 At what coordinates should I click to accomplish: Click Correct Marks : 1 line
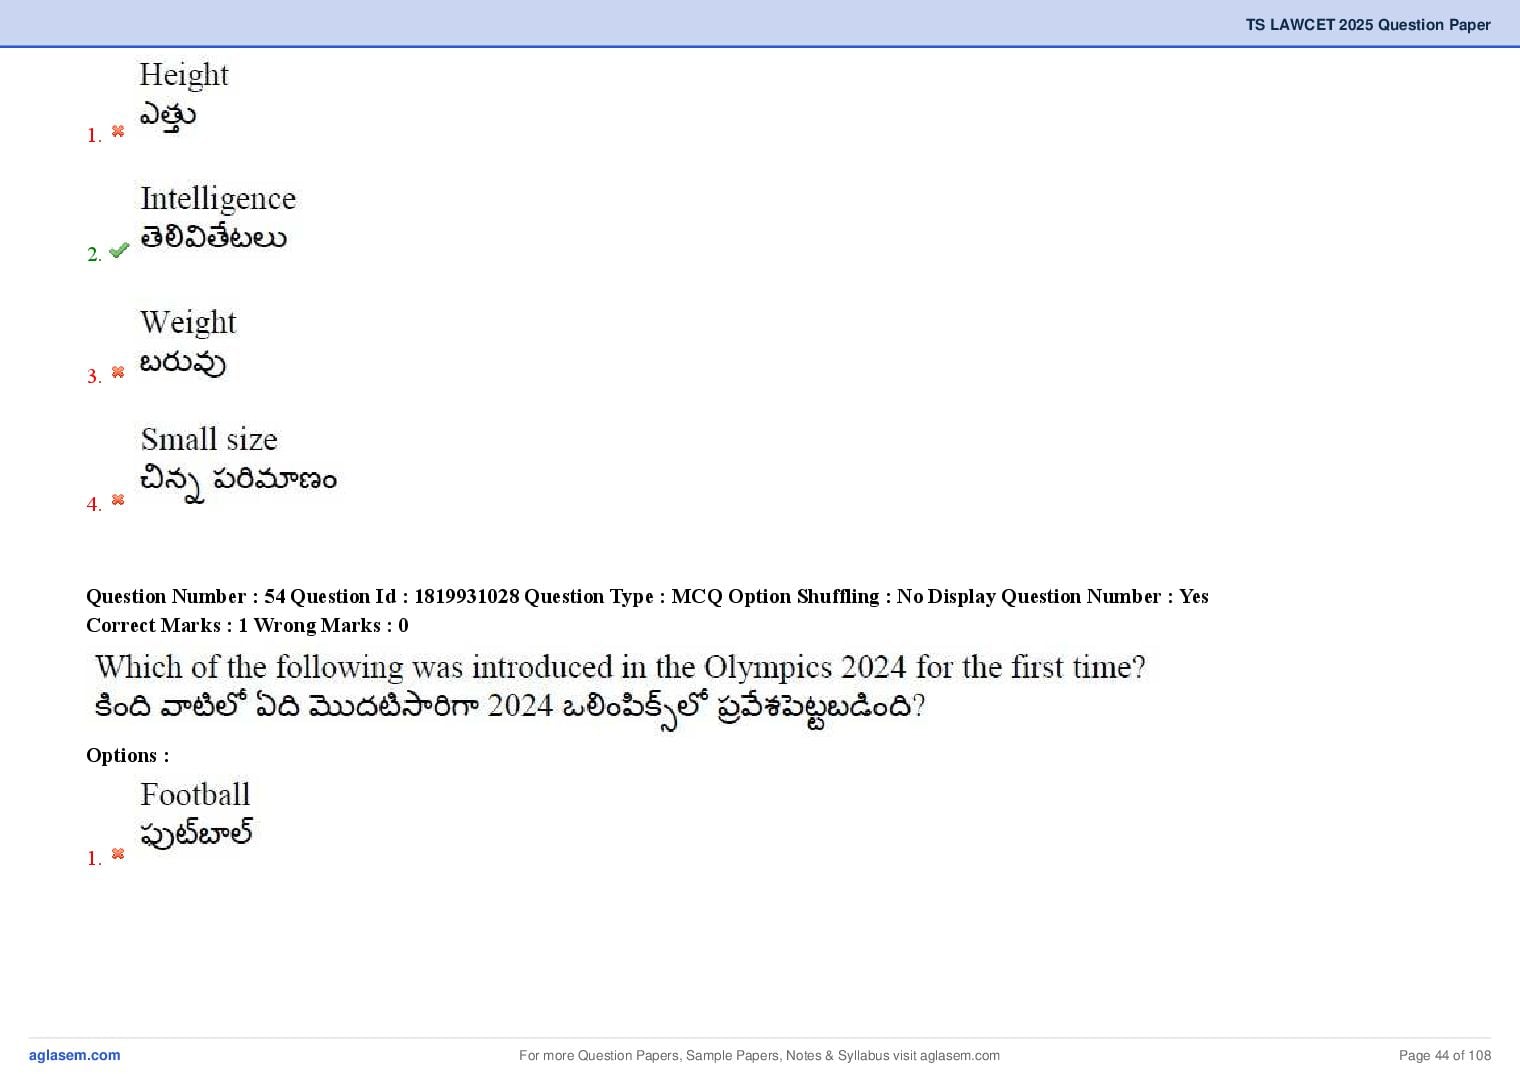[247, 625]
